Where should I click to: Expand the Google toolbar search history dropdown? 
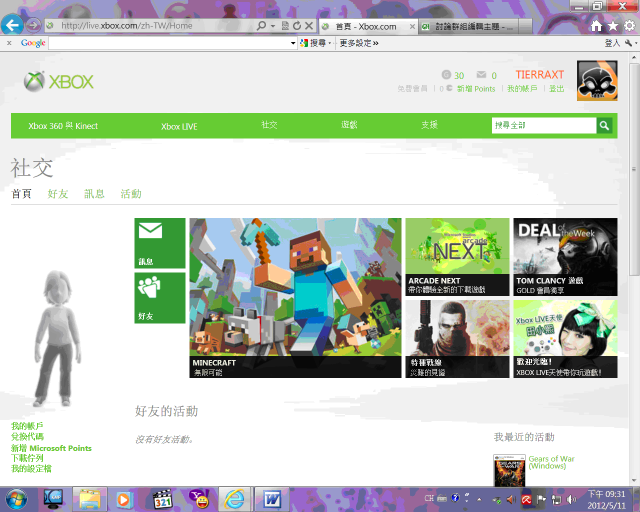pos(293,43)
